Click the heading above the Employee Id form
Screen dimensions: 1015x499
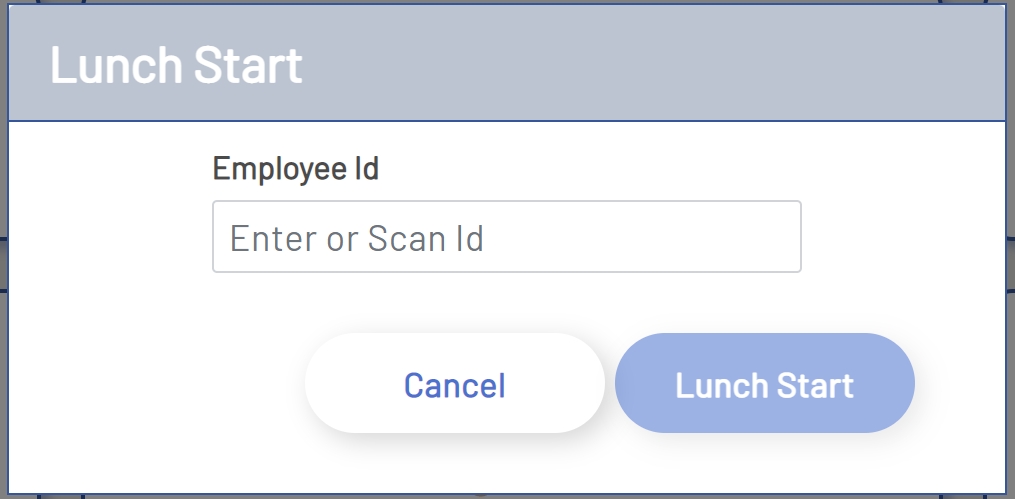pos(176,65)
